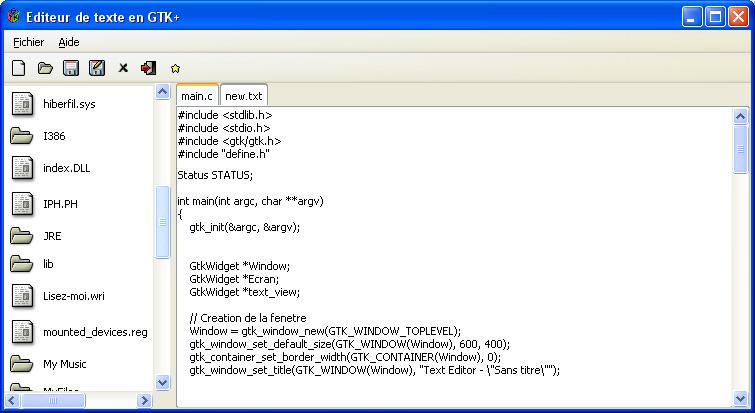Click editor vertical scrollbar thumb

[x=740, y=149]
